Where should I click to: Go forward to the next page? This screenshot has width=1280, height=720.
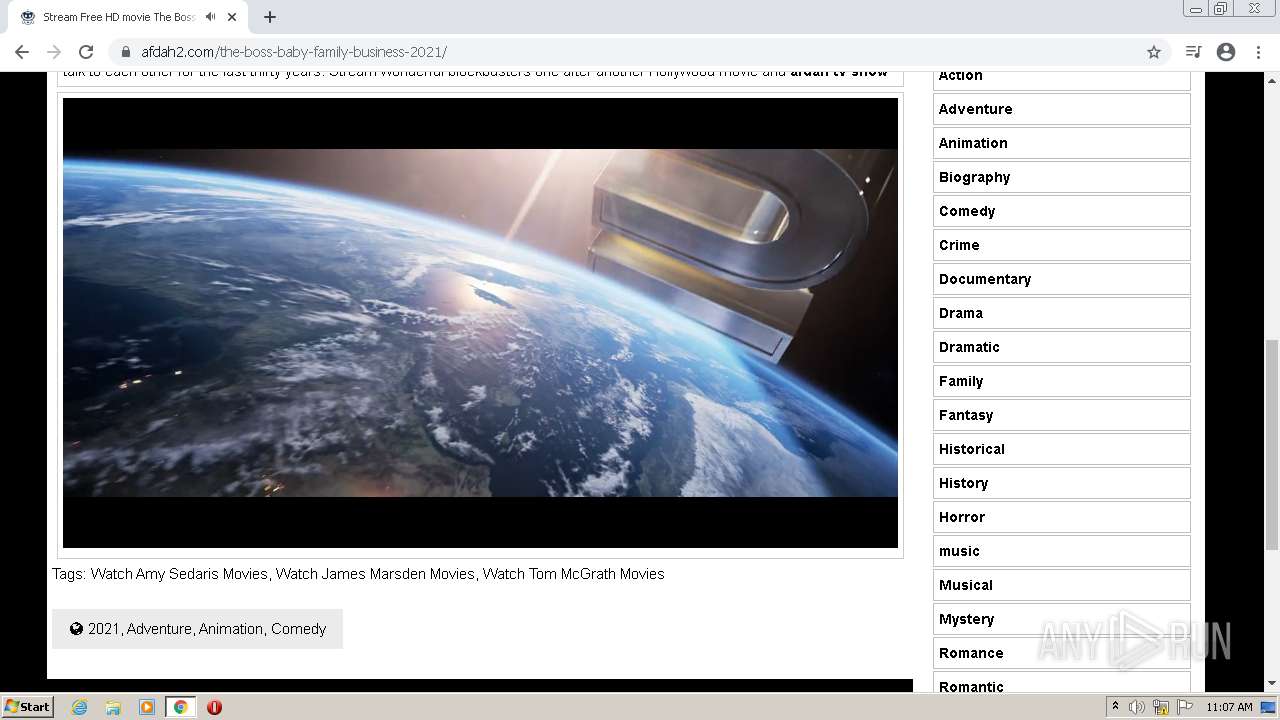coord(54,52)
